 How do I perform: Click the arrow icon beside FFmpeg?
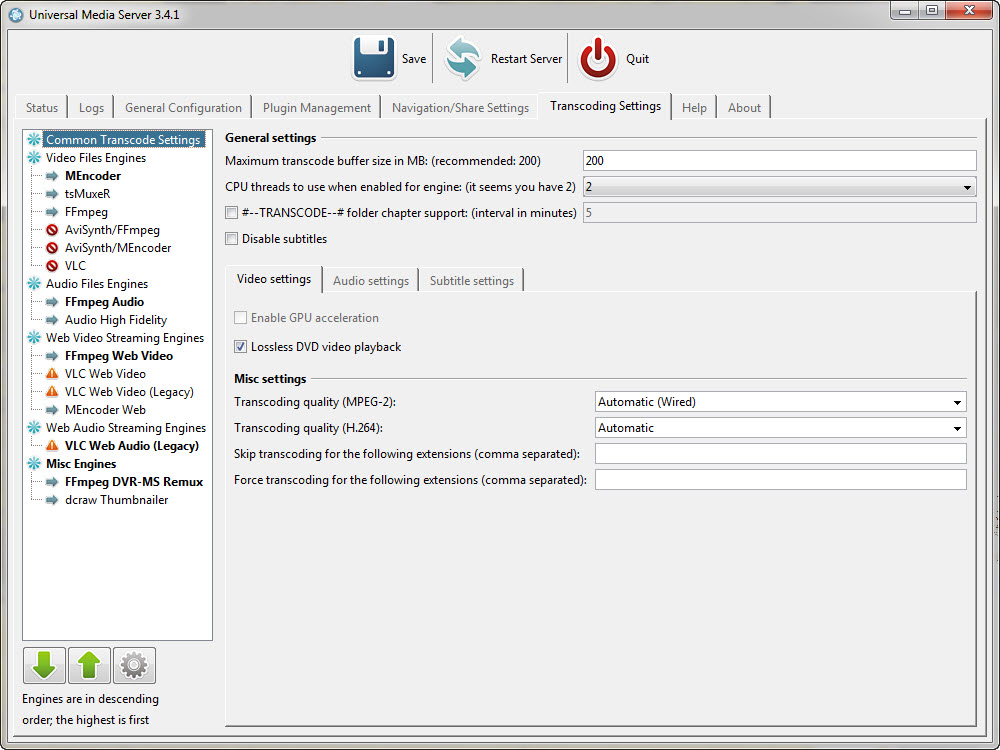click(52, 212)
